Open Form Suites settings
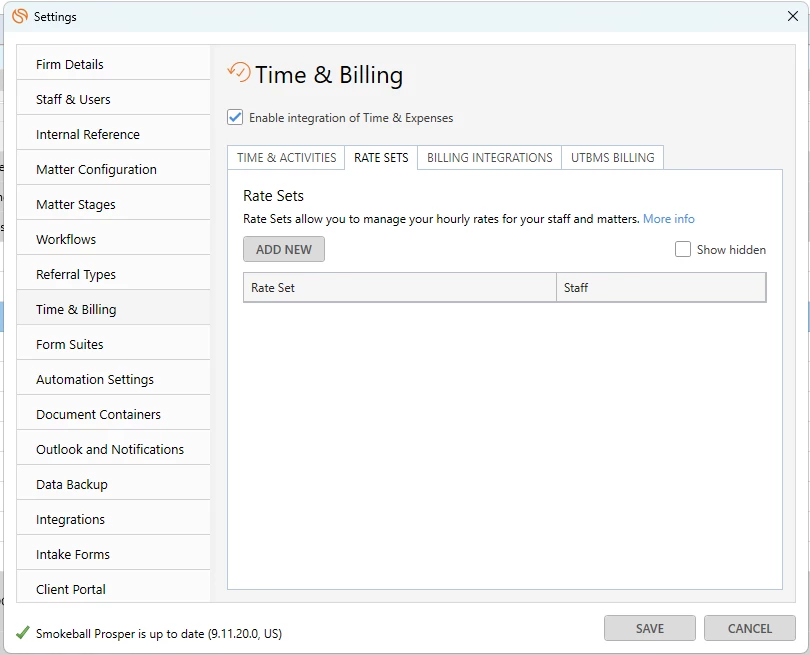Image resolution: width=810 pixels, height=655 pixels. (x=113, y=344)
